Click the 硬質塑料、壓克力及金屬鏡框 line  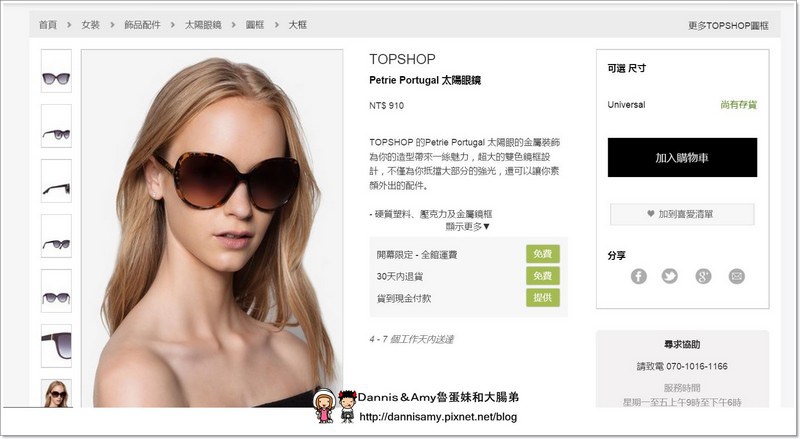click(431, 214)
